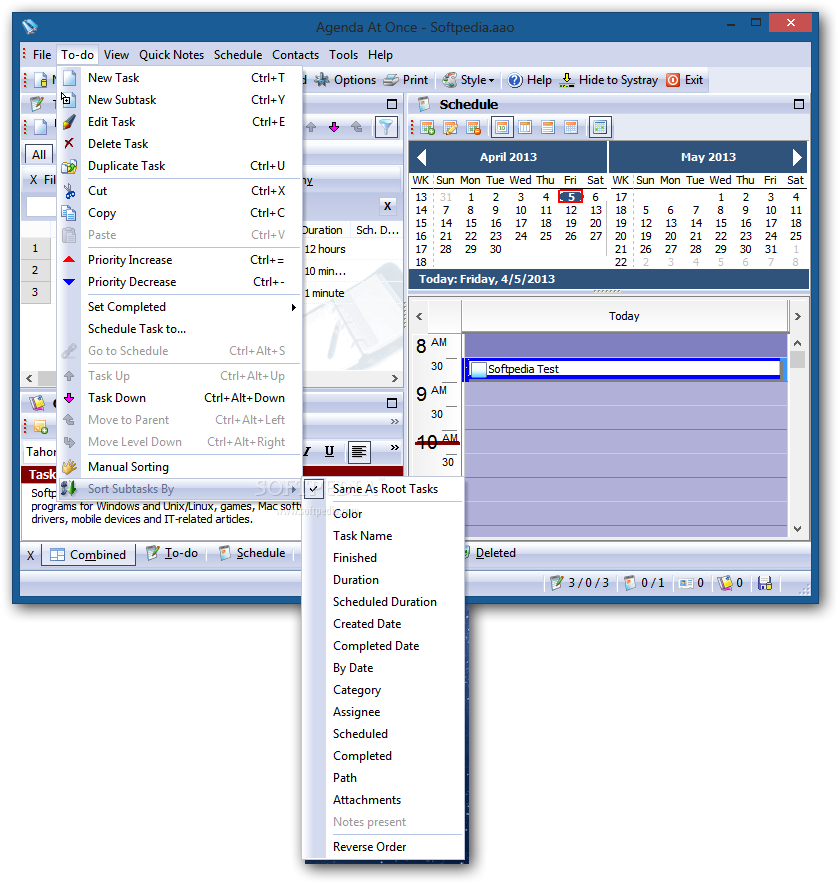Viewport: 839px width, 884px height.
Task: Switch to the Deleted tab
Action: coord(491,553)
